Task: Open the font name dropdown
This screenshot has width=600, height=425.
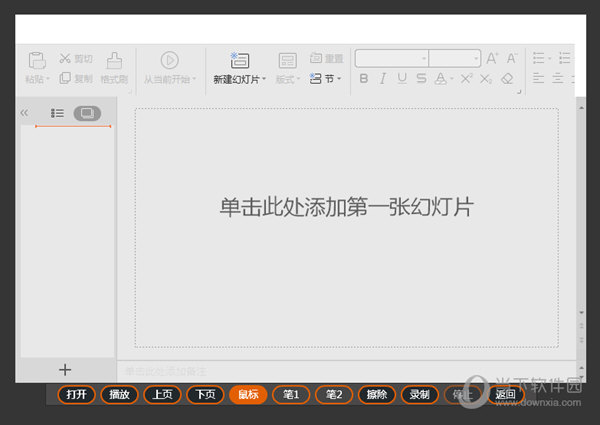Action: [x=424, y=59]
